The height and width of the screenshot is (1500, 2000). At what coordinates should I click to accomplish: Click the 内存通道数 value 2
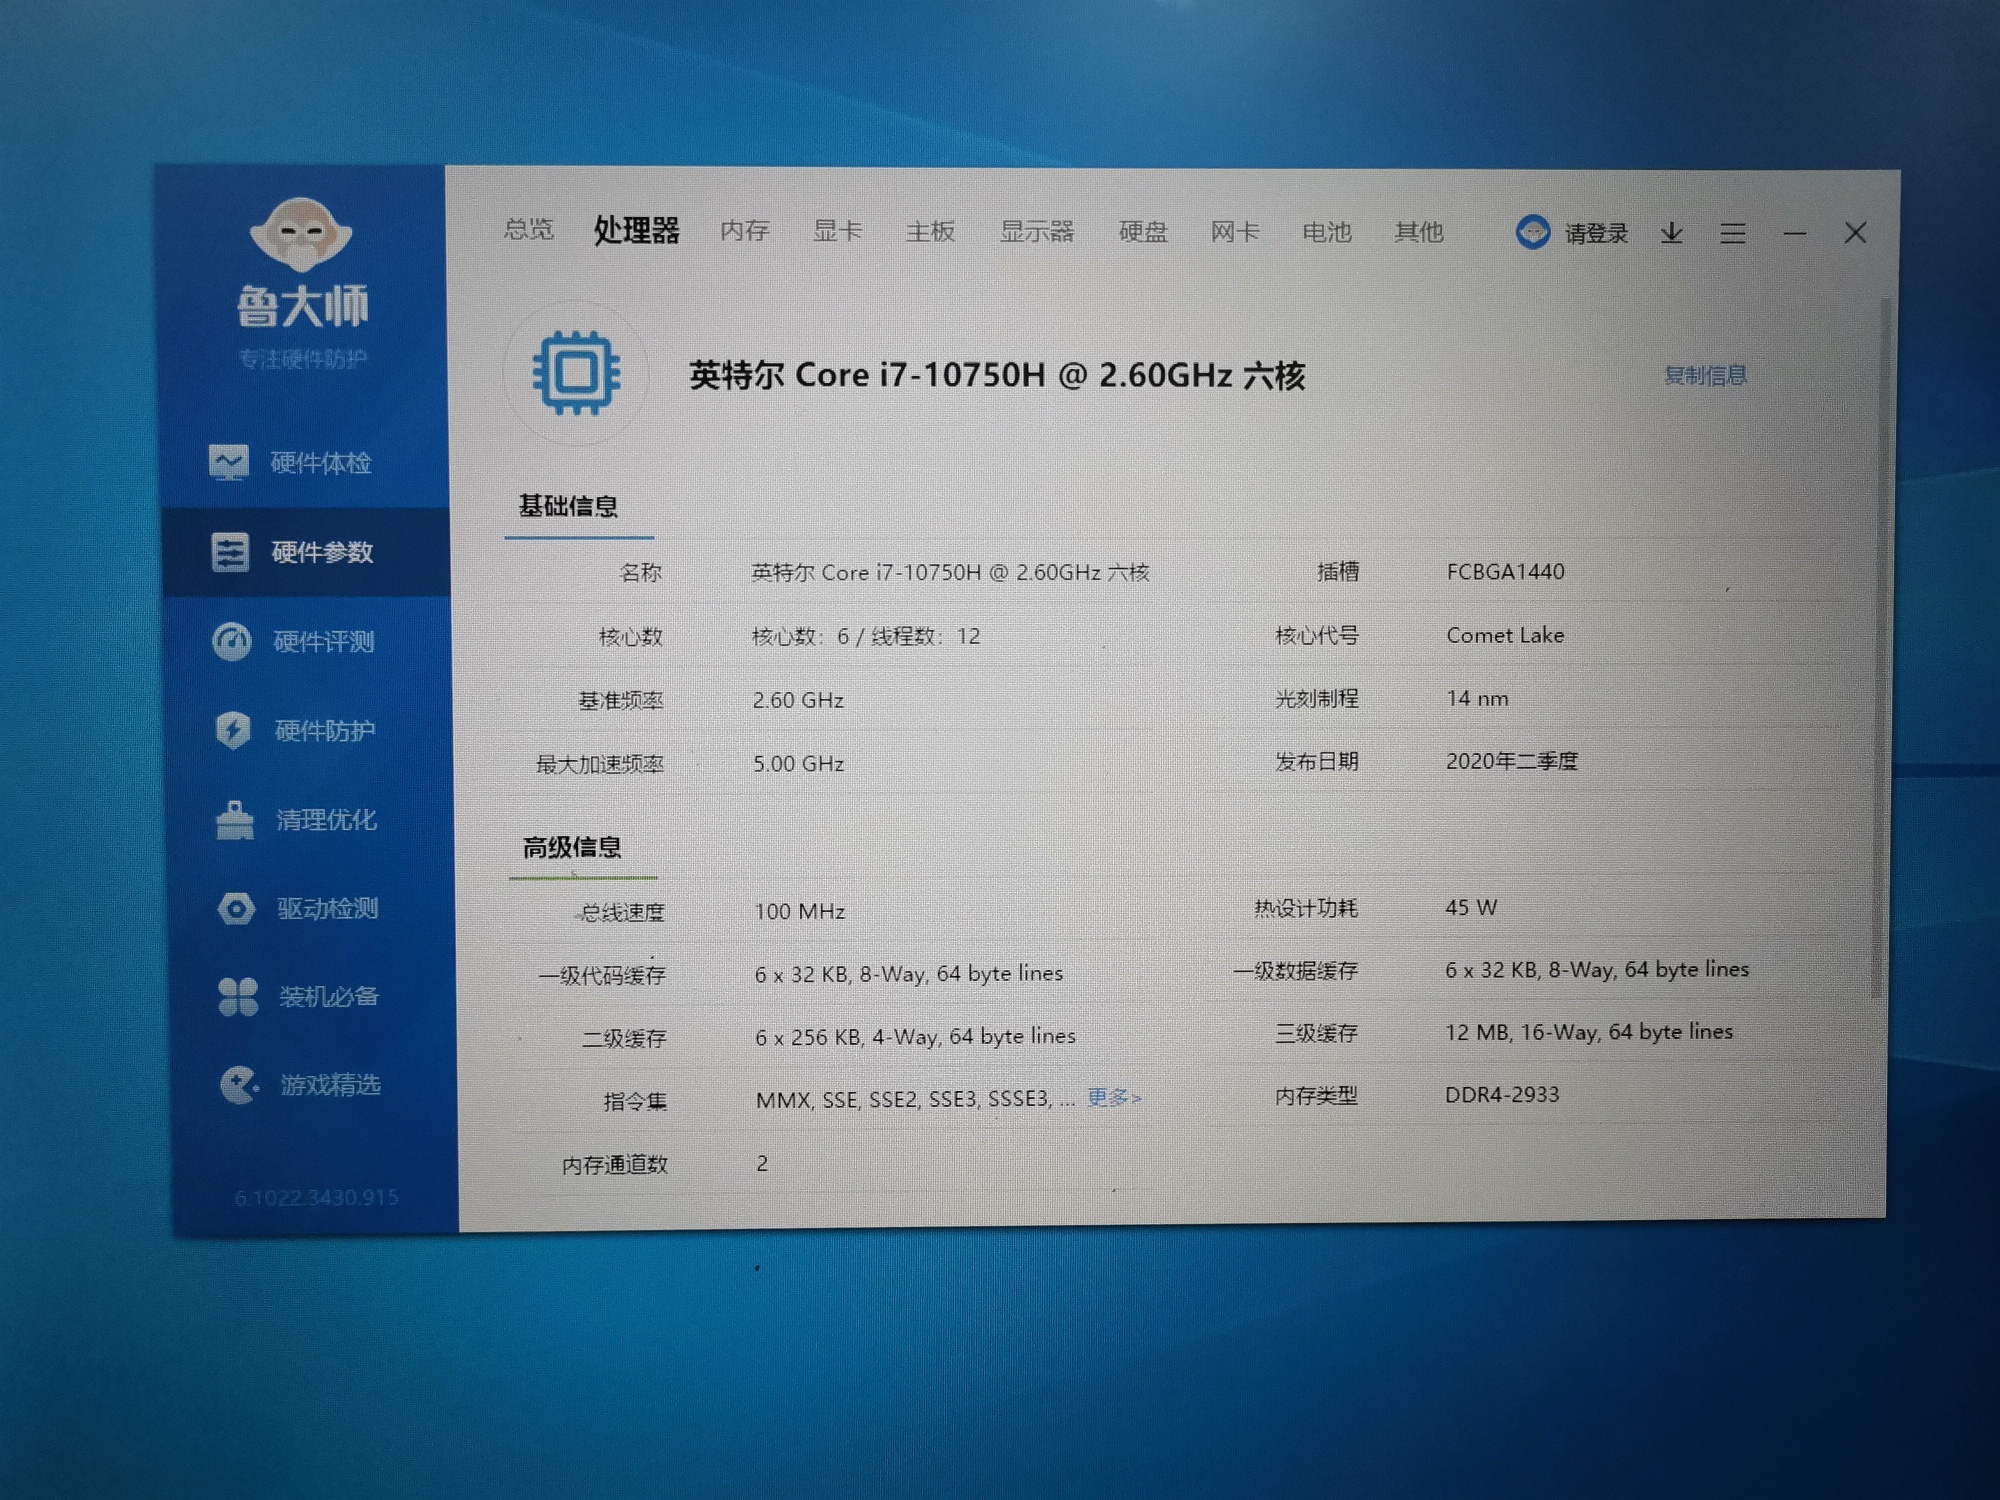click(762, 1164)
